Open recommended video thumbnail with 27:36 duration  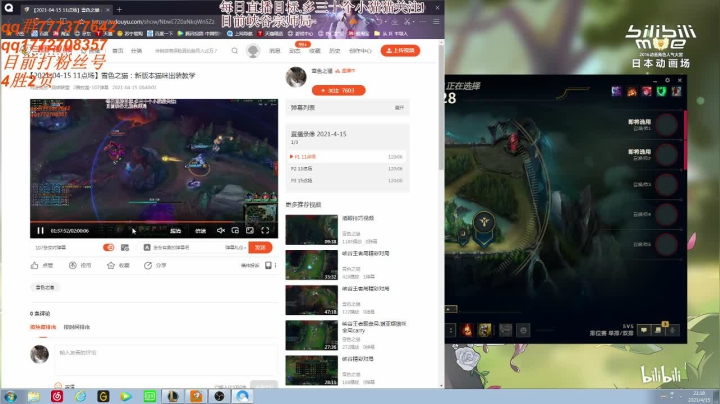pyautogui.click(x=311, y=335)
